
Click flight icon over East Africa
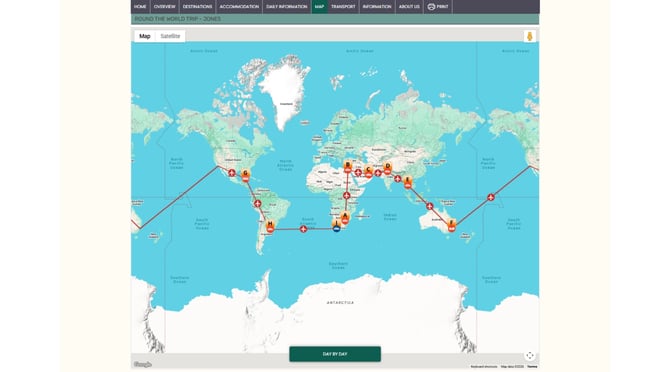click(x=347, y=196)
